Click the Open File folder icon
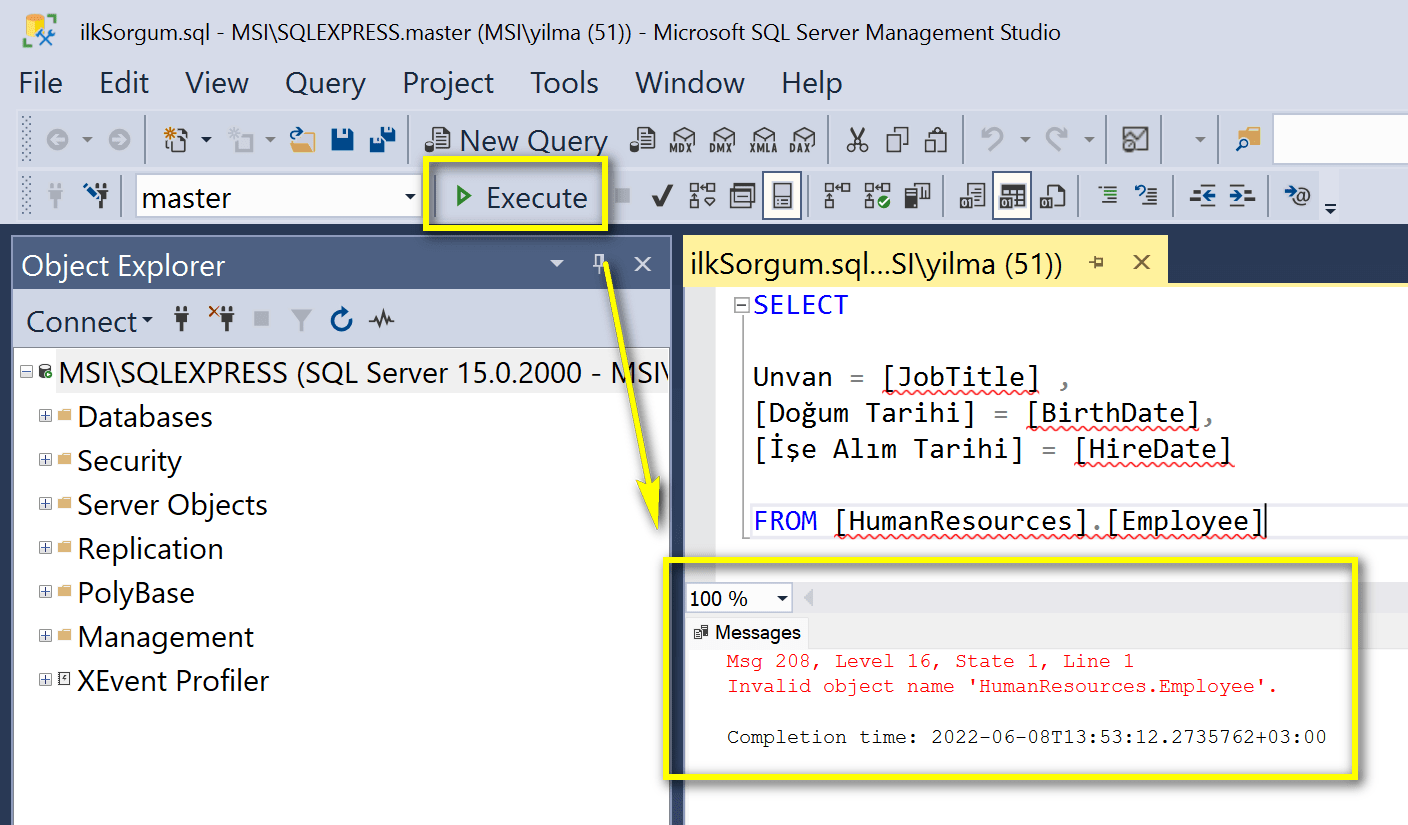Screen dimensions: 1408x825 click(x=302, y=140)
